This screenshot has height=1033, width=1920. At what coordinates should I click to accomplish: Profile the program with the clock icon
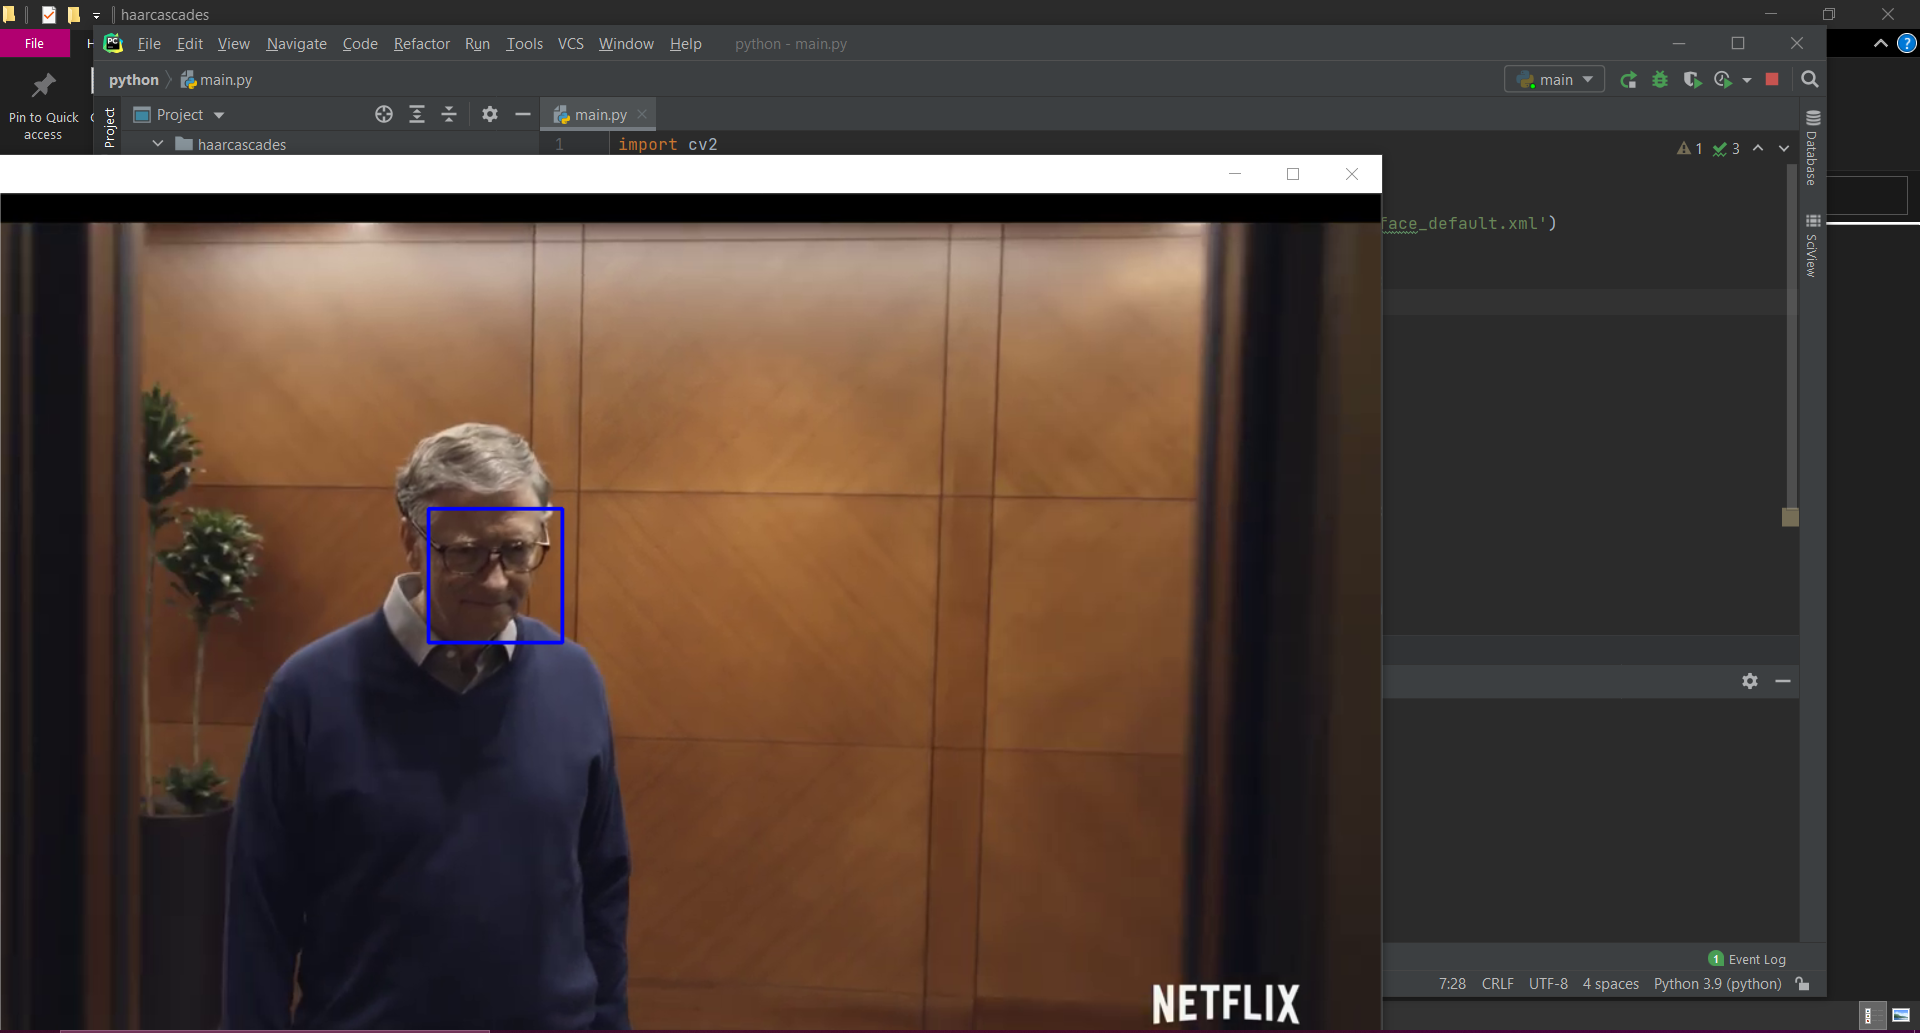coord(1725,79)
